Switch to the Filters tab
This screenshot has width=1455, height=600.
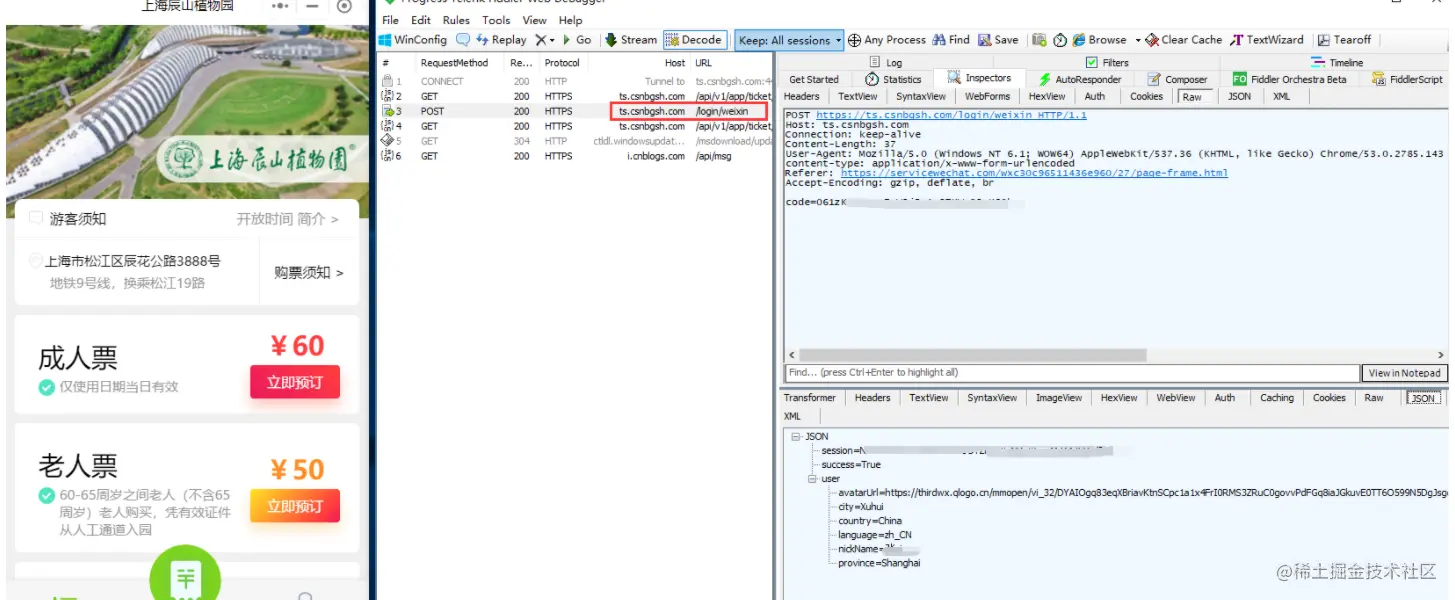pyautogui.click(x=1108, y=62)
